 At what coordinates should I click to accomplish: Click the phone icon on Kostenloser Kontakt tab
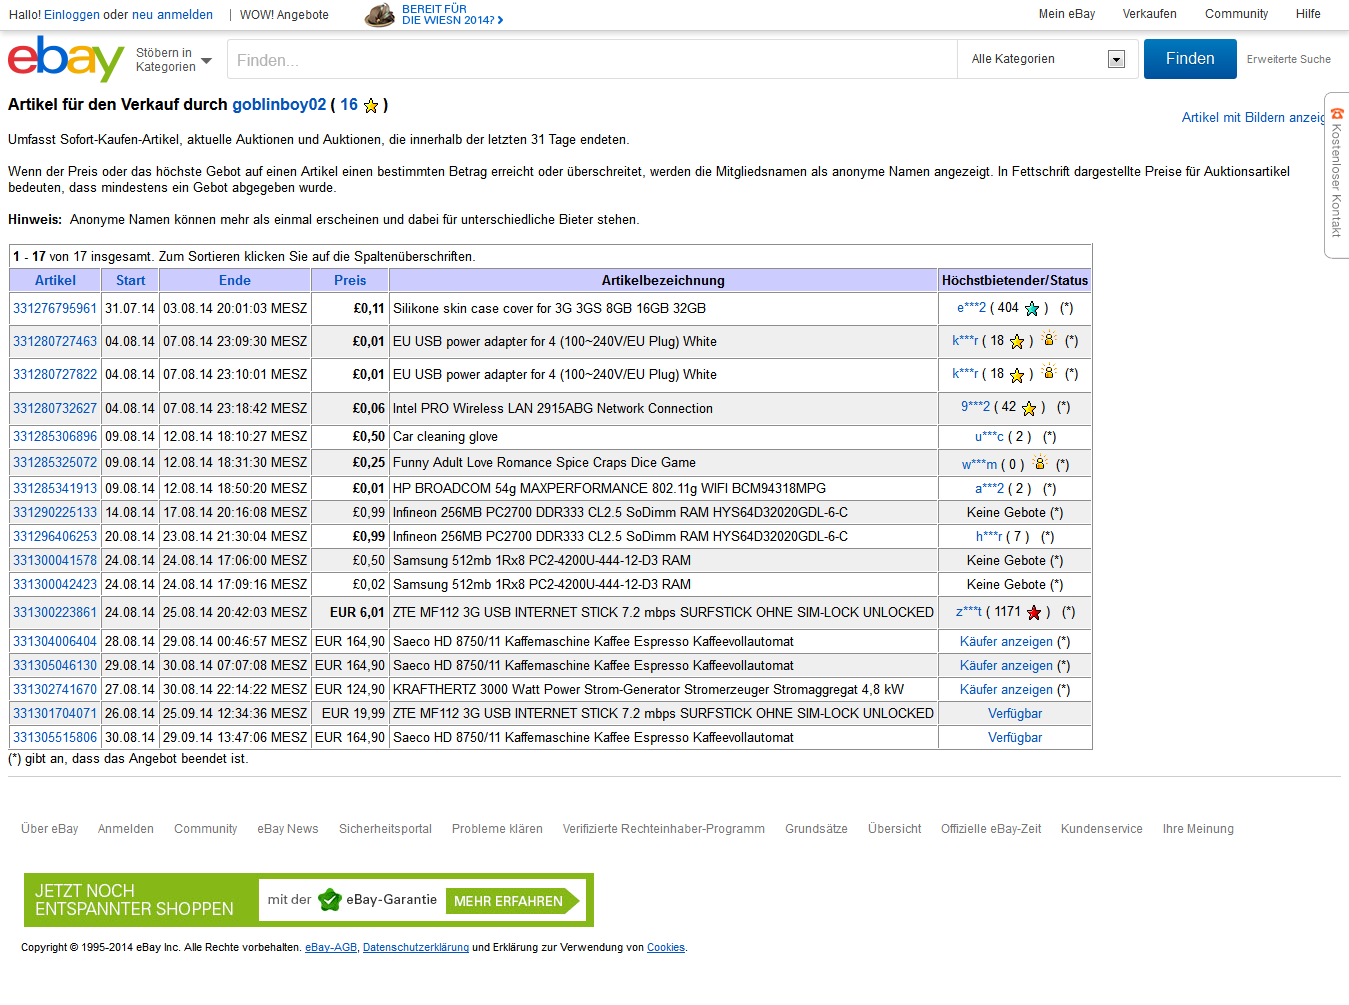1337,113
